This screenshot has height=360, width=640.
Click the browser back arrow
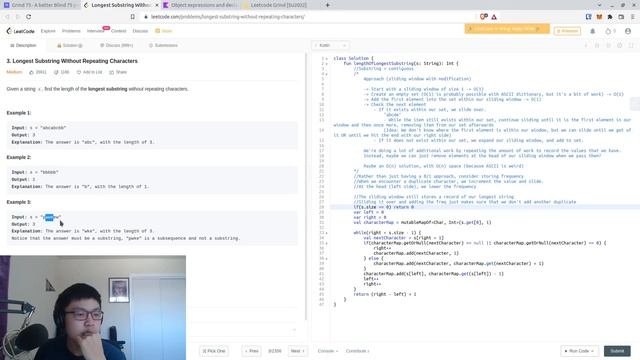(x=7, y=17)
